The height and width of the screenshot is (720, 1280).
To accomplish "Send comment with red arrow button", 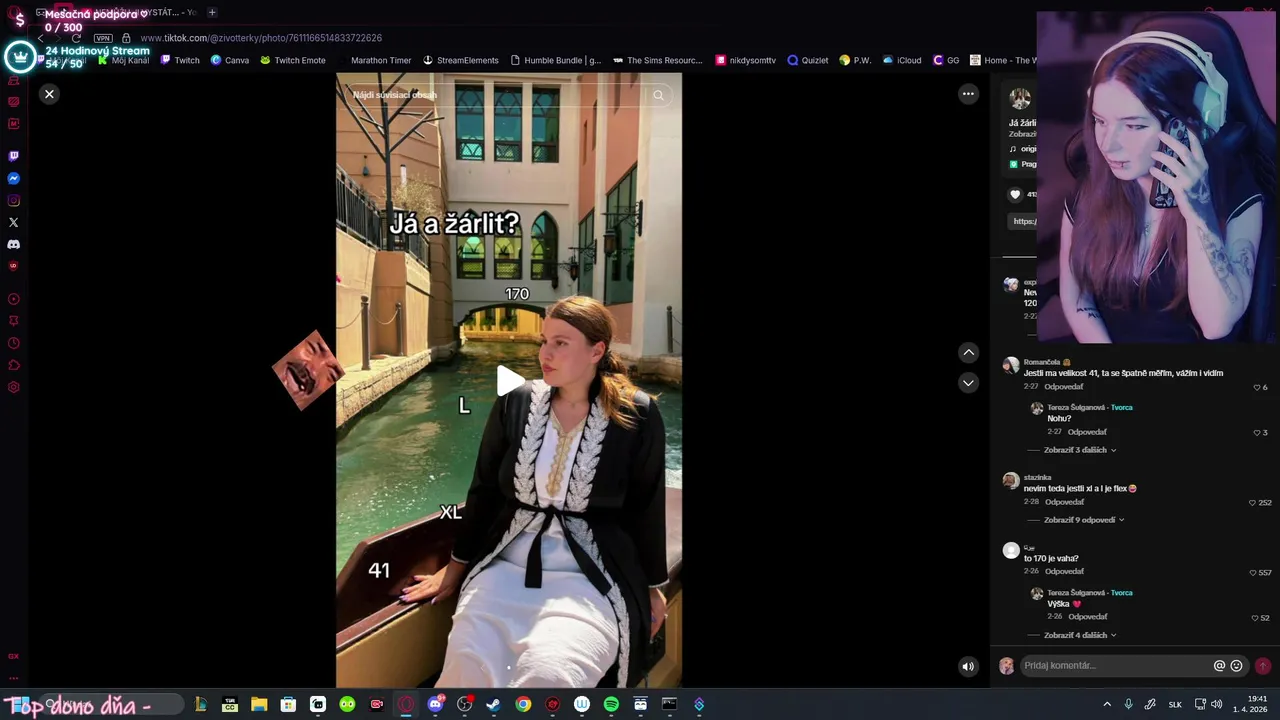I will click(x=1263, y=665).
